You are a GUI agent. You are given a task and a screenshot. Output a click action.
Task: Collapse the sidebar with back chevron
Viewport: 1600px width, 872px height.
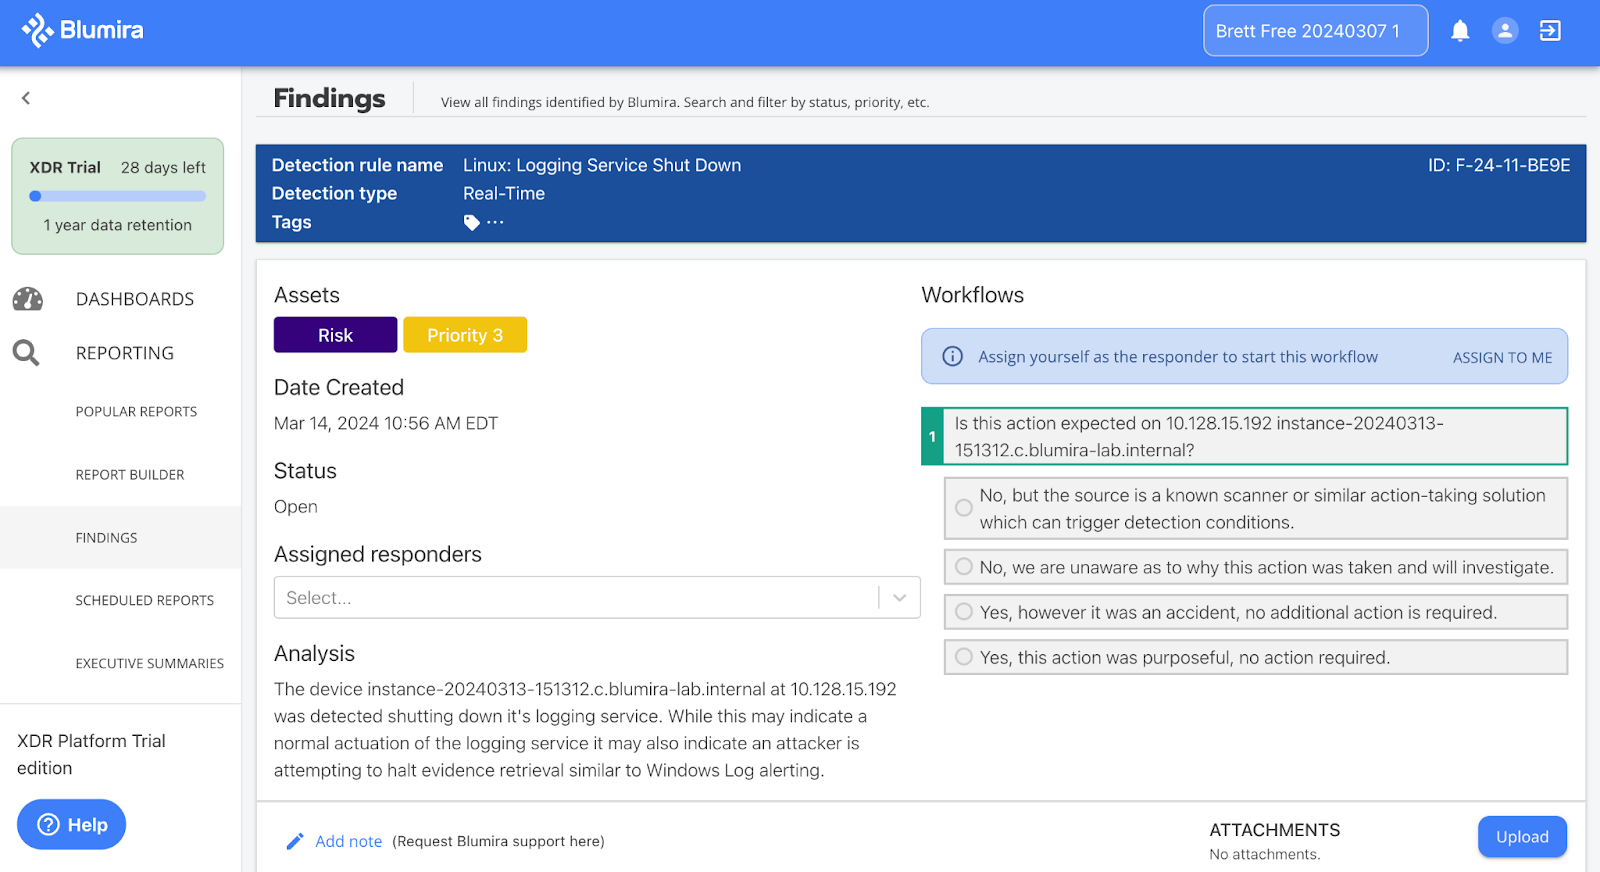pyautogui.click(x=26, y=98)
